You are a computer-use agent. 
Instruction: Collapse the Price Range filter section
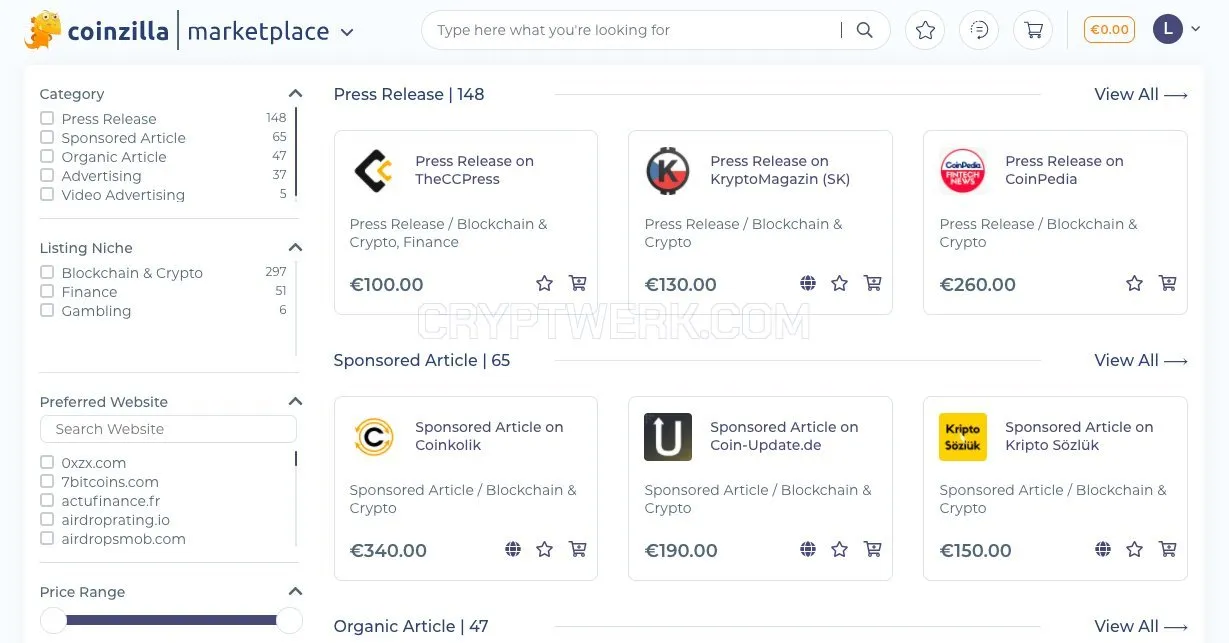tap(295, 591)
